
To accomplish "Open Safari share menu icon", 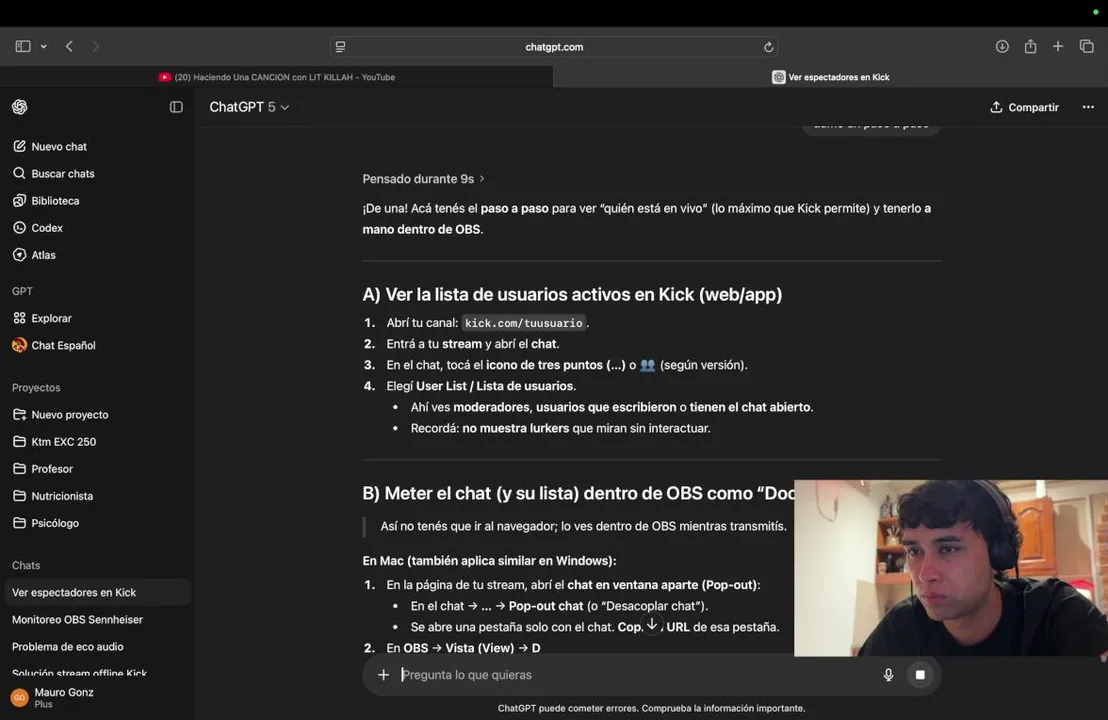I will [x=1030, y=47].
